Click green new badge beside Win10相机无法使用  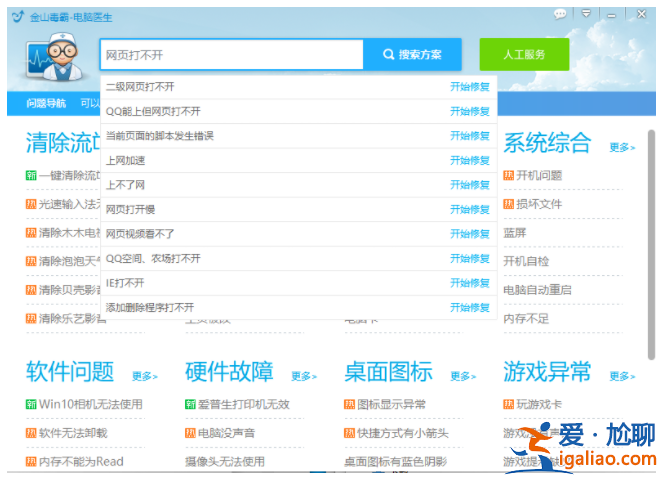[31, 405]
